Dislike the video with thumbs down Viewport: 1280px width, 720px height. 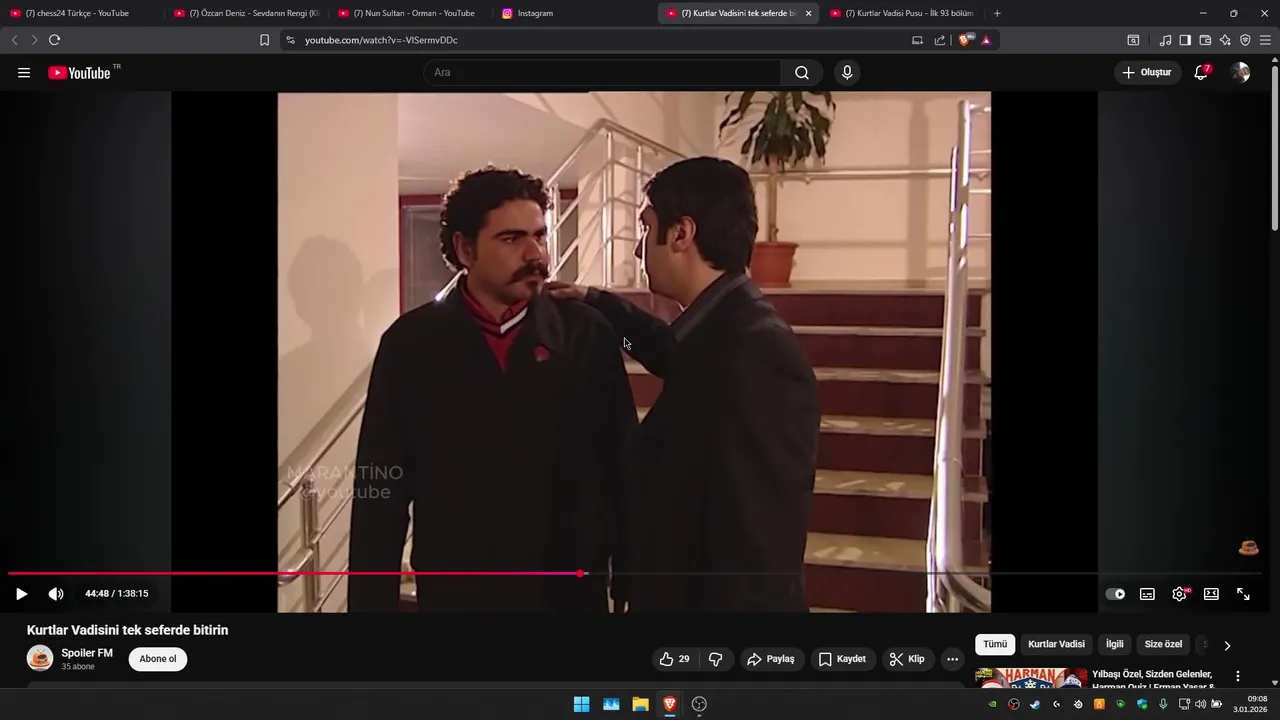click(716, 659)
